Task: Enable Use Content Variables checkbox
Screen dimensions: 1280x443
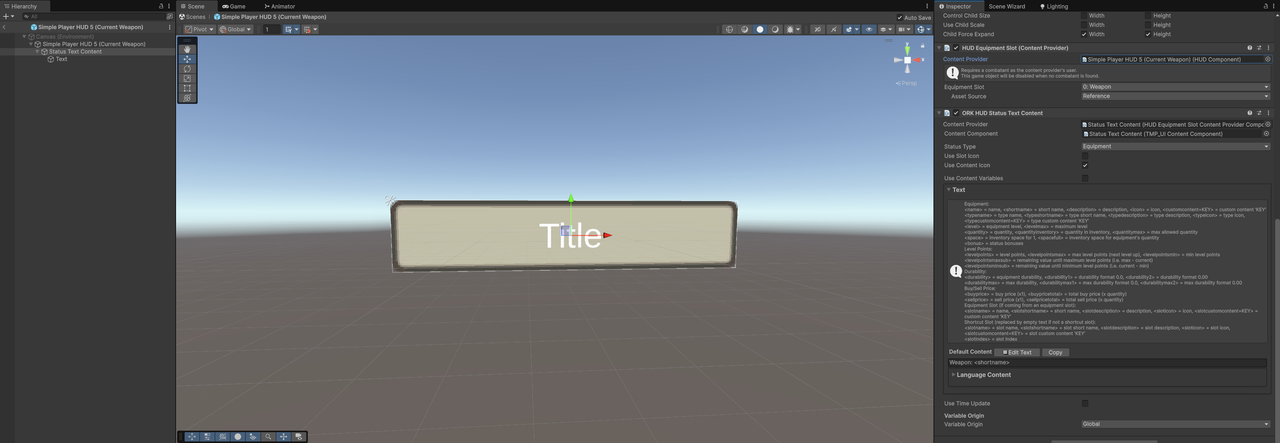Action: (1085, 178)
